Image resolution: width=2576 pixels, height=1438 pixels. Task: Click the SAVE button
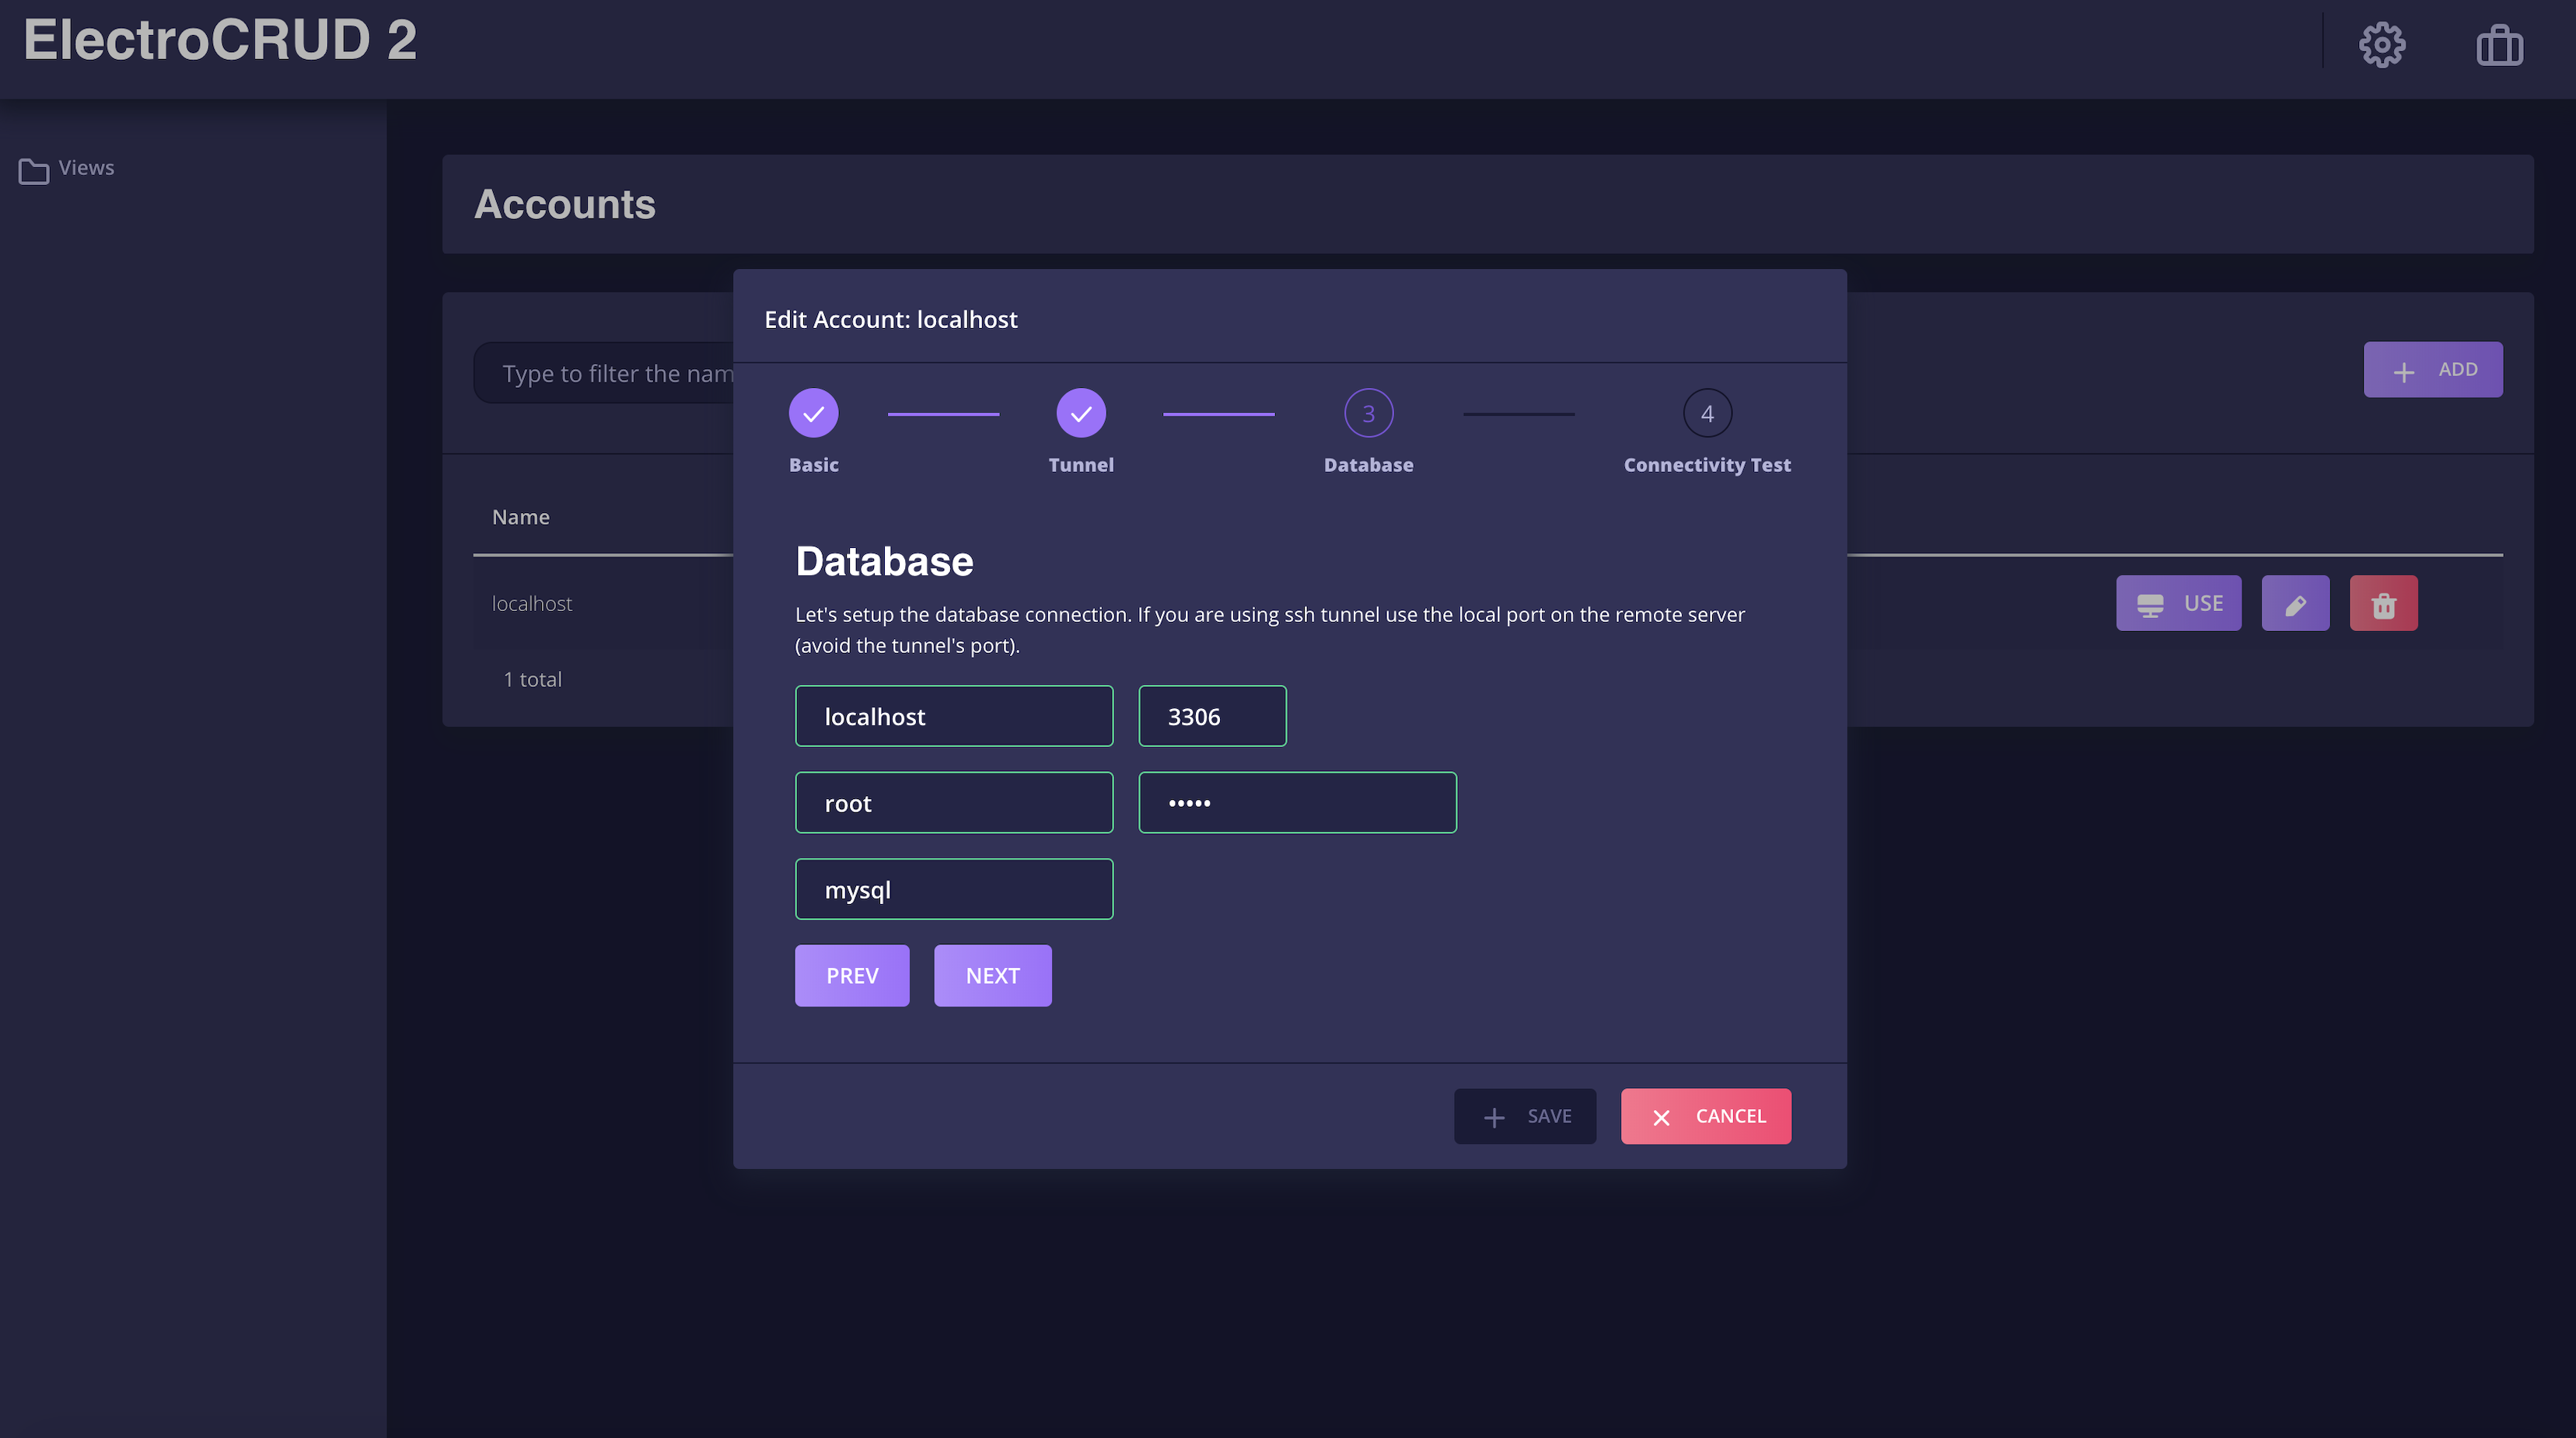1524,1116
